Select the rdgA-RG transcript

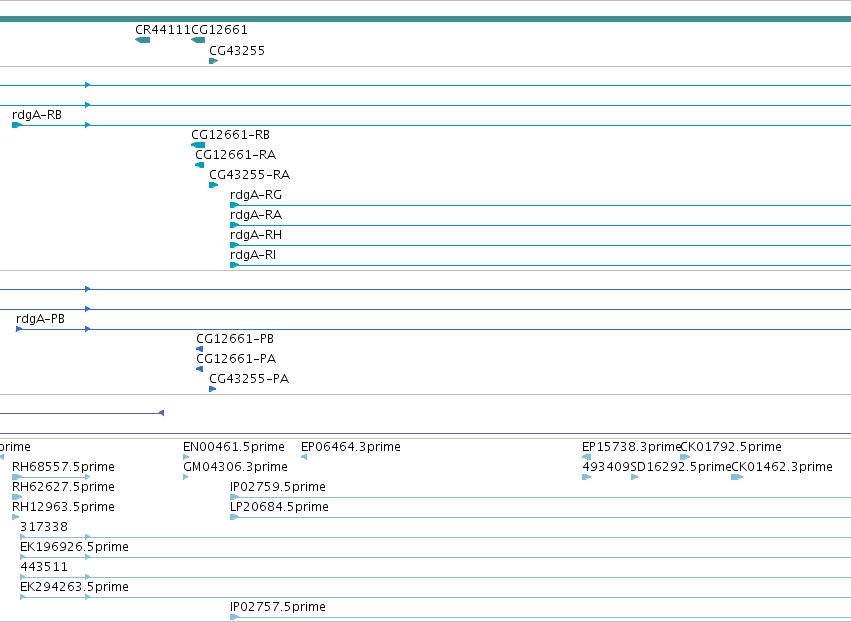click(x=256, y=195)
